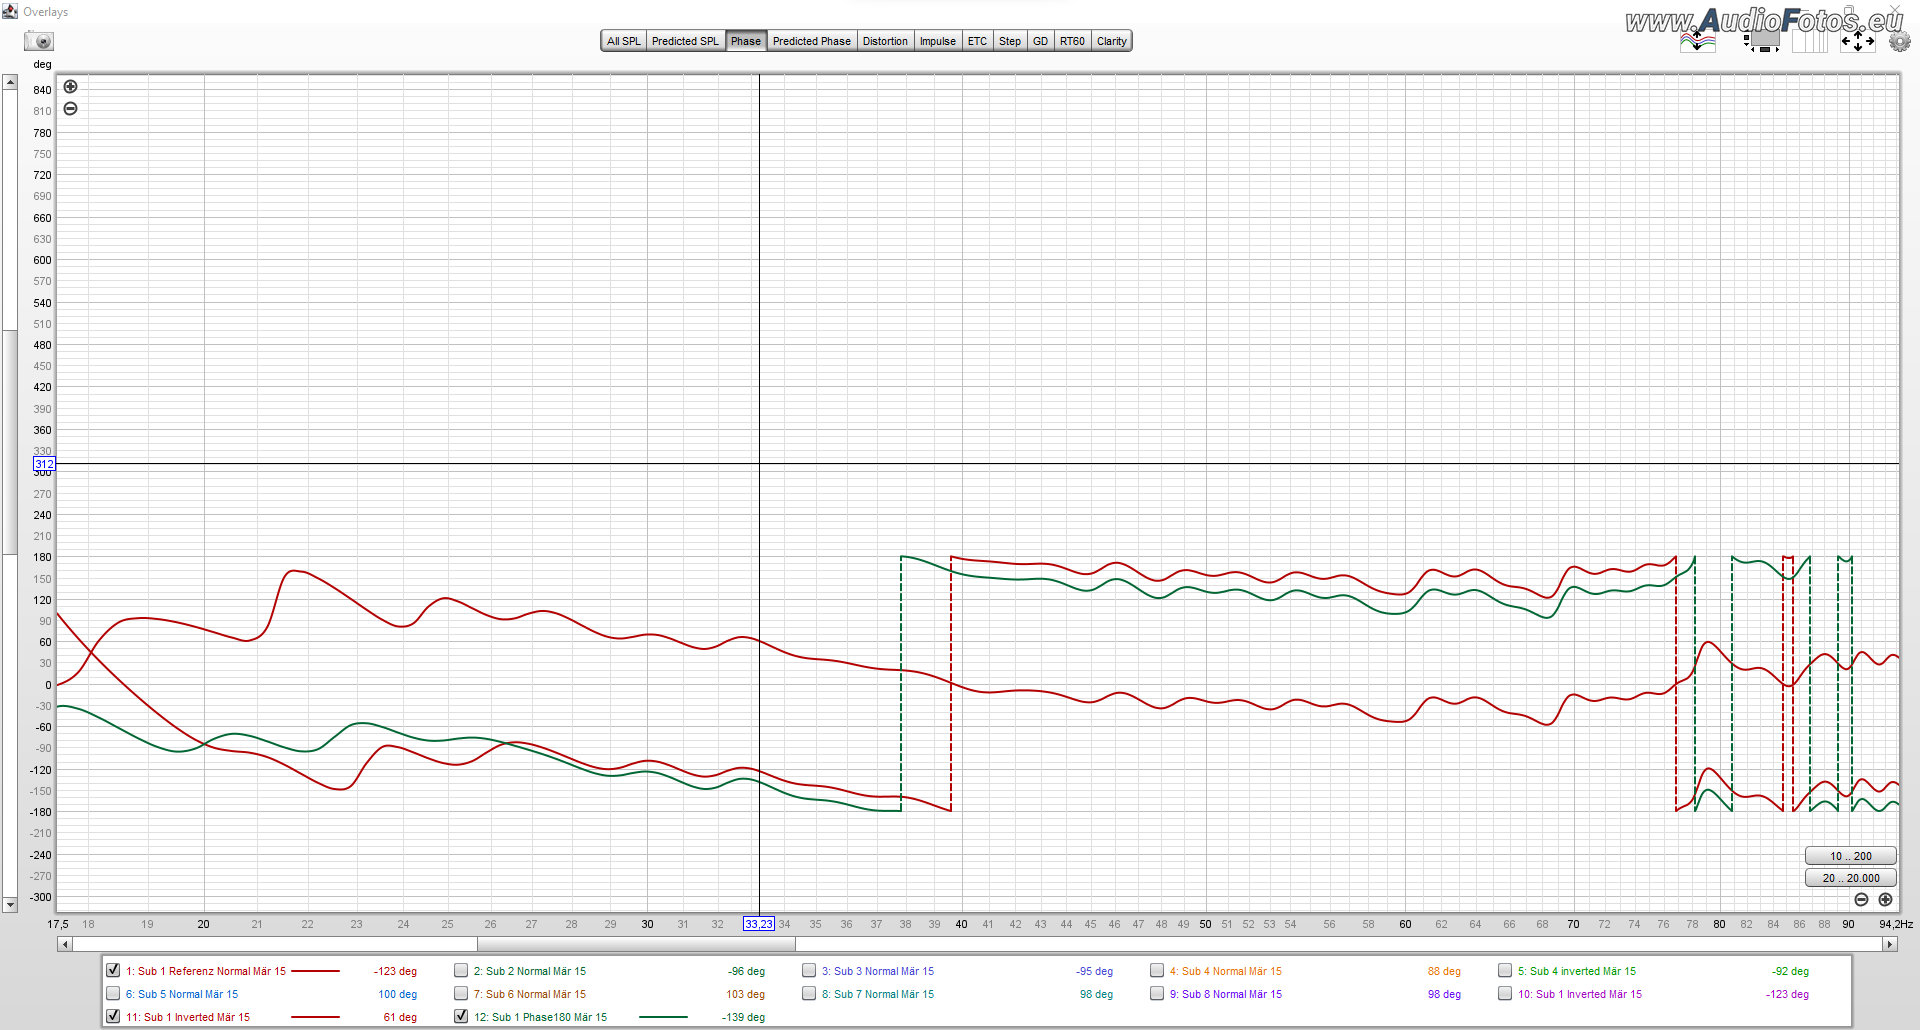Set range with 20 .. 20.000 button
The width and height of the screenshot is (1920, 1030).
(1850, 878)
